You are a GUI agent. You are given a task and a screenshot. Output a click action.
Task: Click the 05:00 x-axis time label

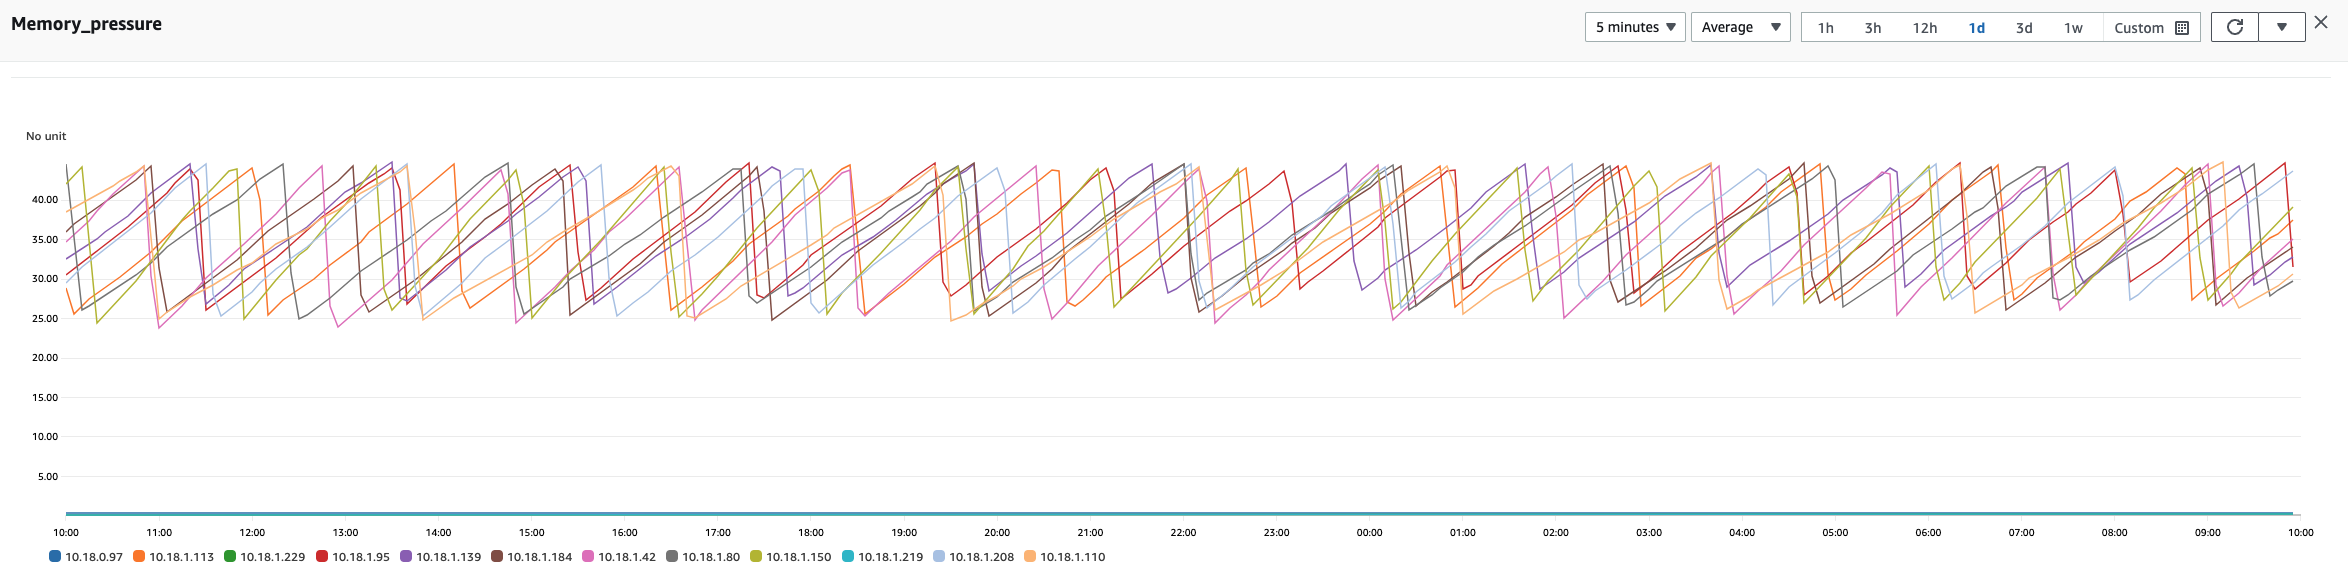[x=1835, y=533]
